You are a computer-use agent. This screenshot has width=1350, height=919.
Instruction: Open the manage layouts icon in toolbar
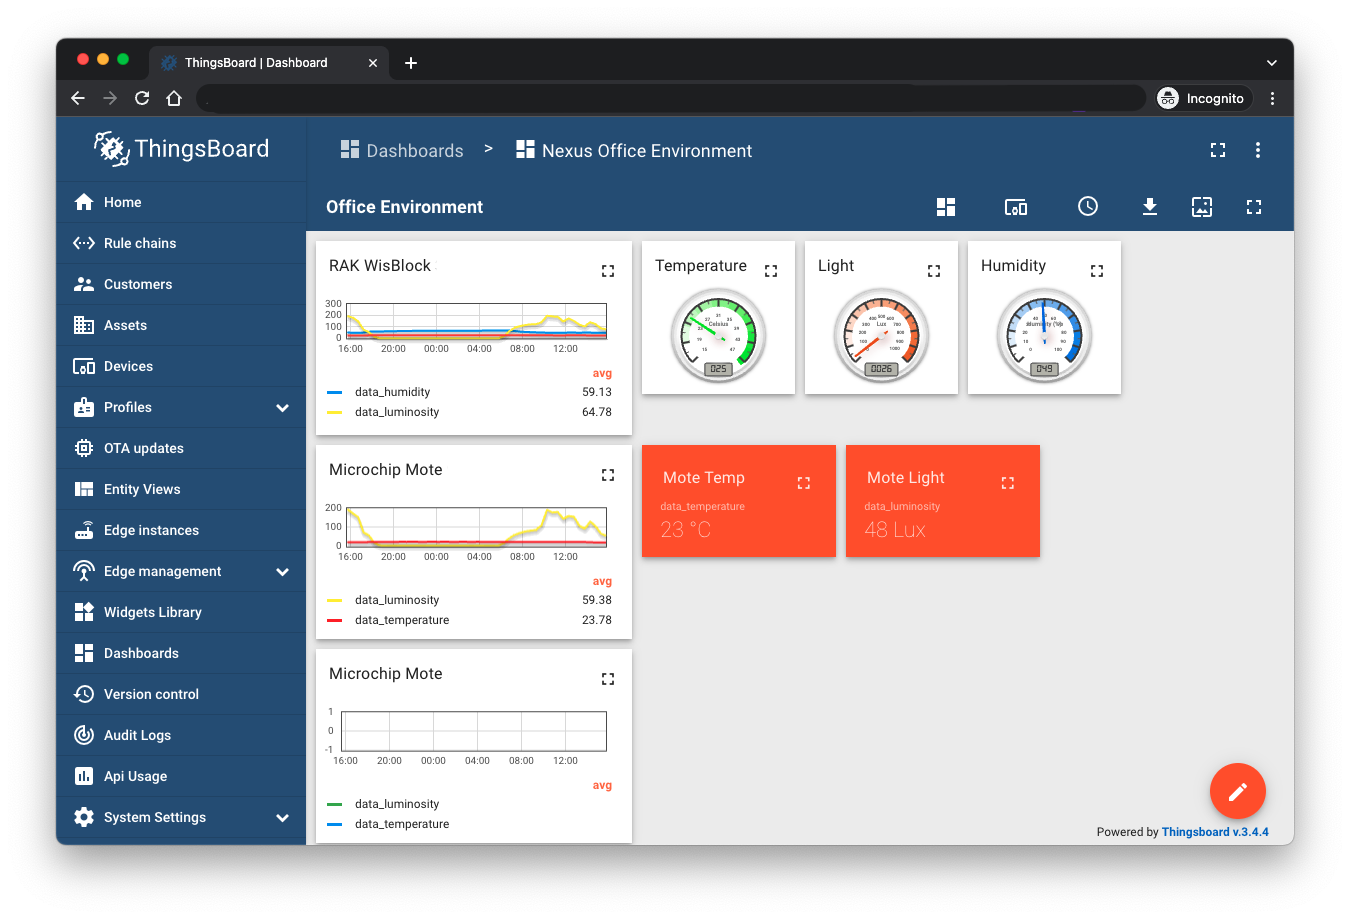(946, 207)
